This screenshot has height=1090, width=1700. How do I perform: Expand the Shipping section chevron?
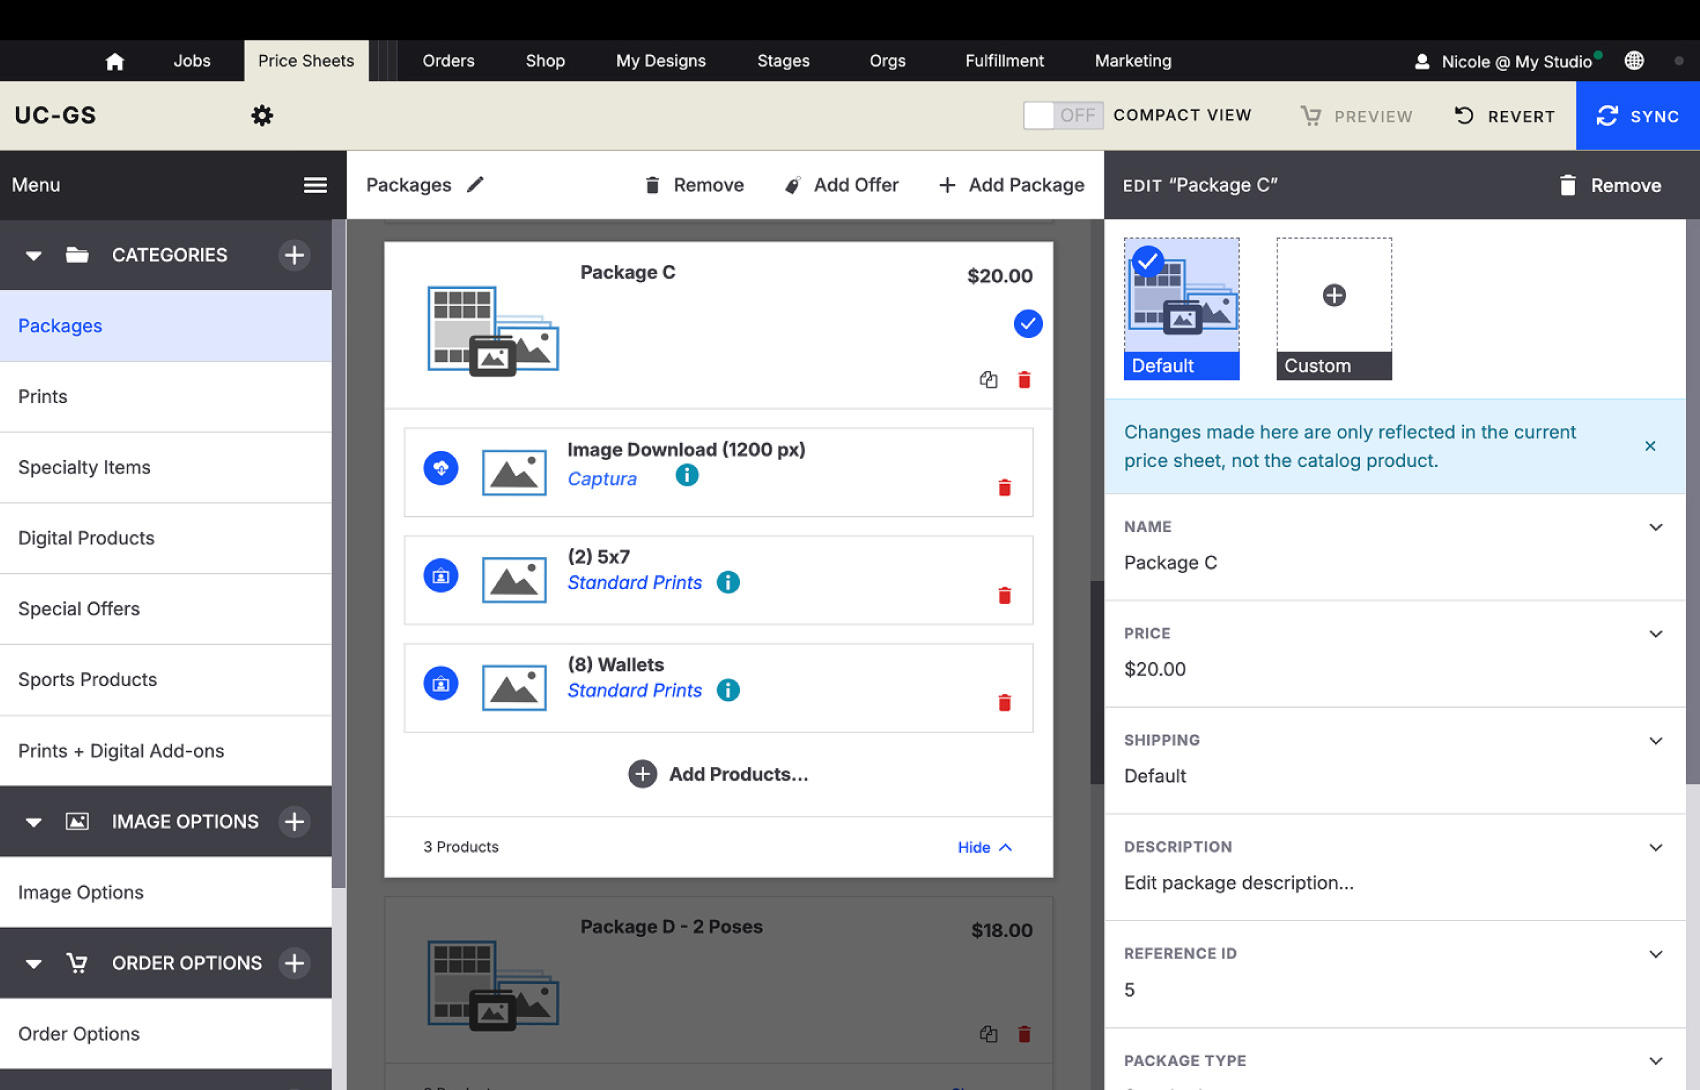[x=1655, y=741]
